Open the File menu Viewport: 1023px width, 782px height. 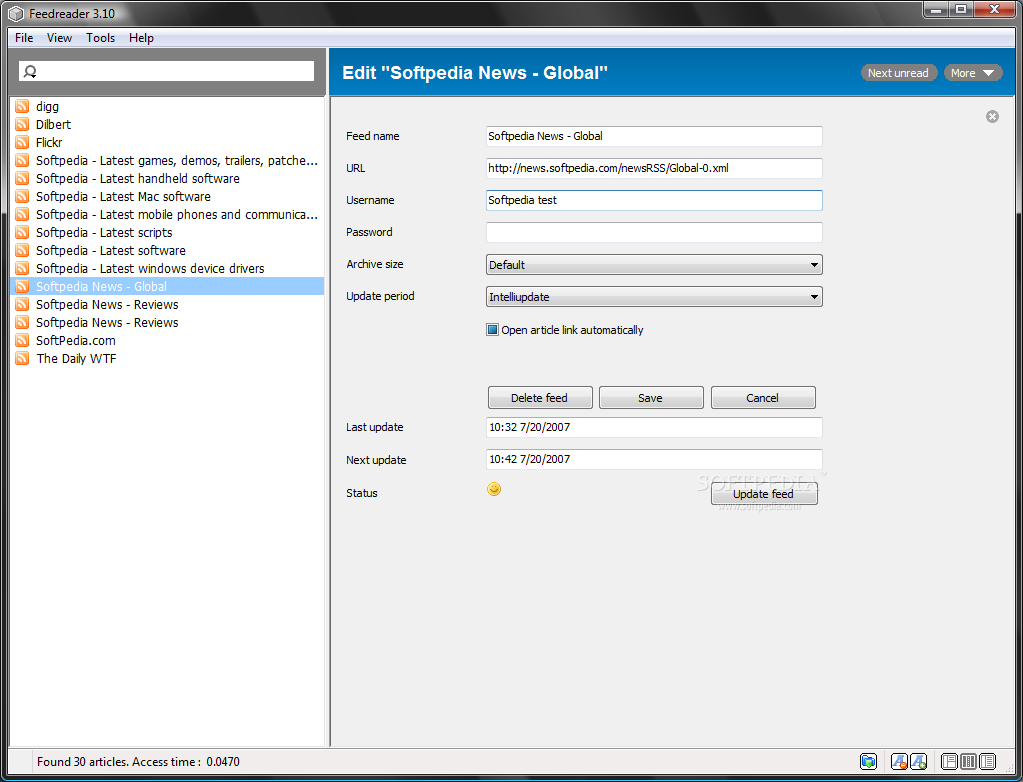[x=23, y=38]
